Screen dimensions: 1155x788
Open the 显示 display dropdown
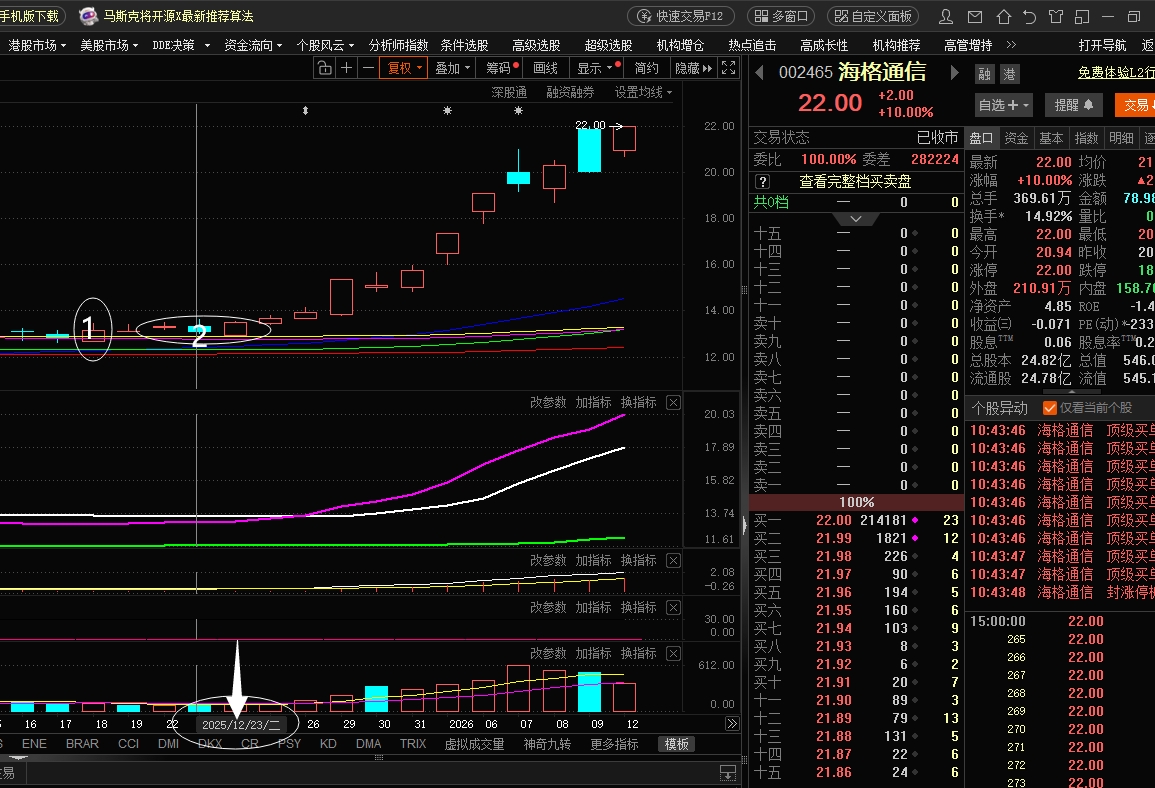(597, 68)
